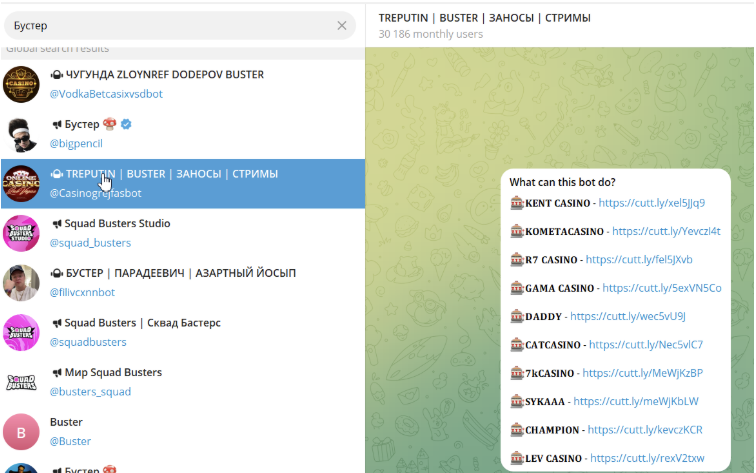
Task: Click the slot machine emoji beside GAMA CASINO
Action: 517,288
